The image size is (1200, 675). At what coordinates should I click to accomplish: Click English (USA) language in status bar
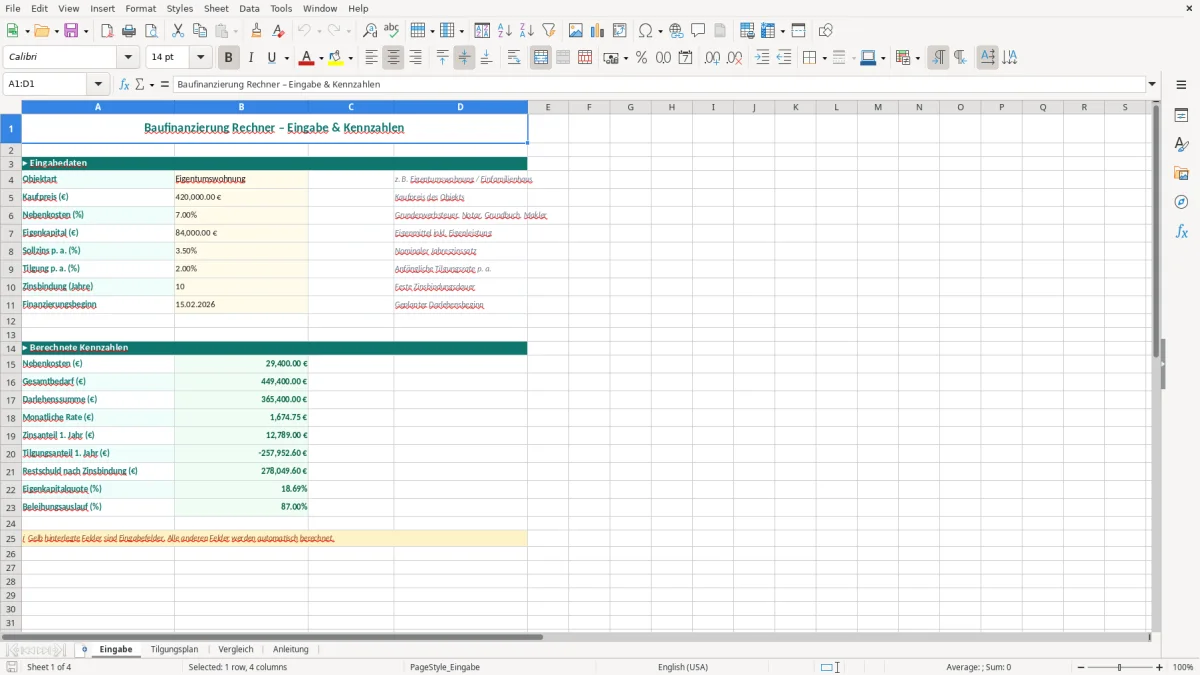coord(683,667)
